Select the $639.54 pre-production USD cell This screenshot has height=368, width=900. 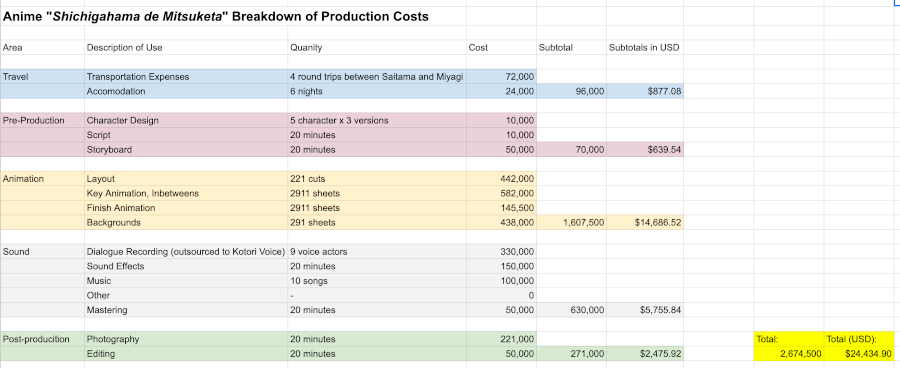click(x=645, y=150)
